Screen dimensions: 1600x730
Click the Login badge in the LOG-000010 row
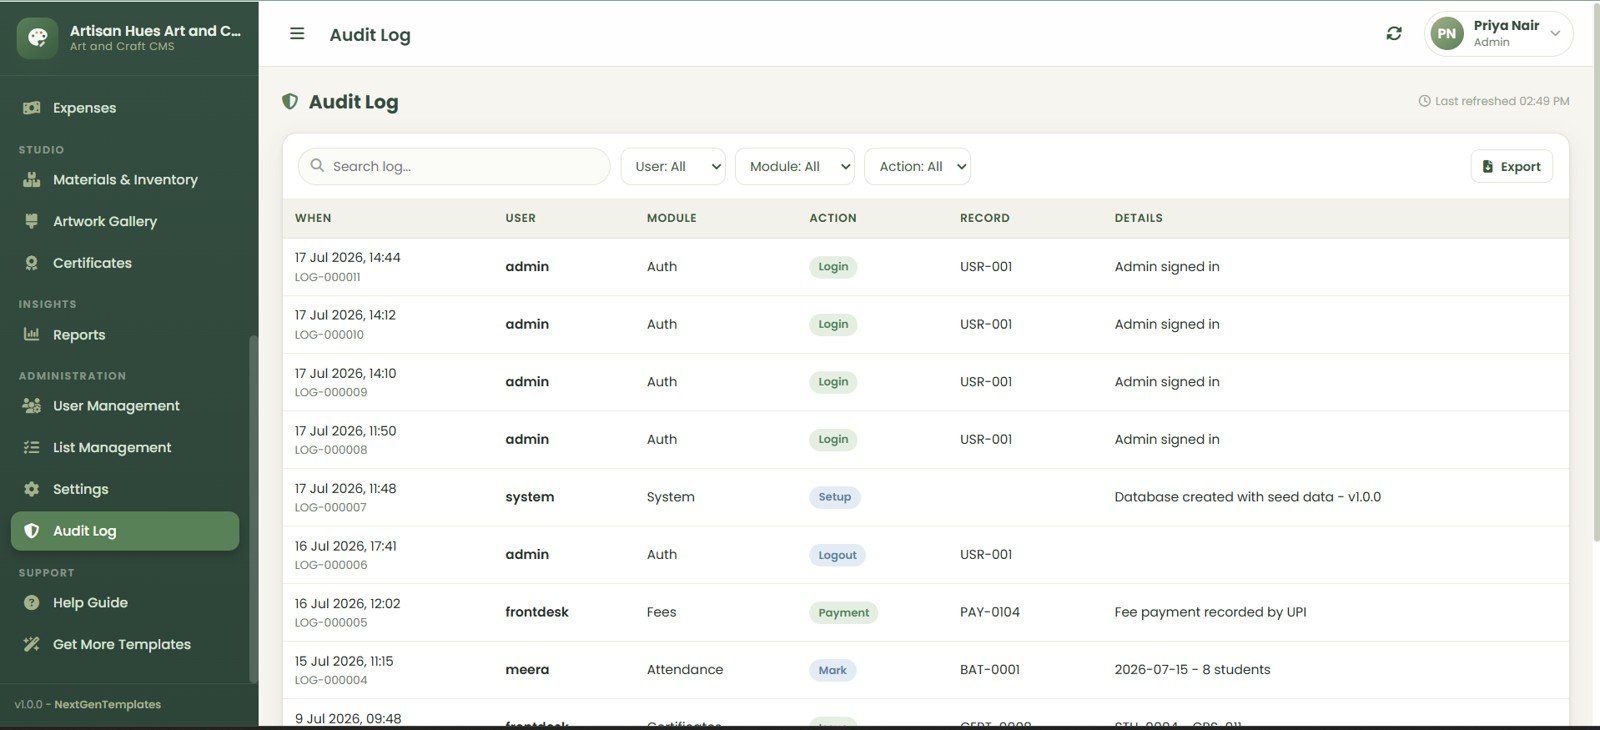[x=833, y=324]
